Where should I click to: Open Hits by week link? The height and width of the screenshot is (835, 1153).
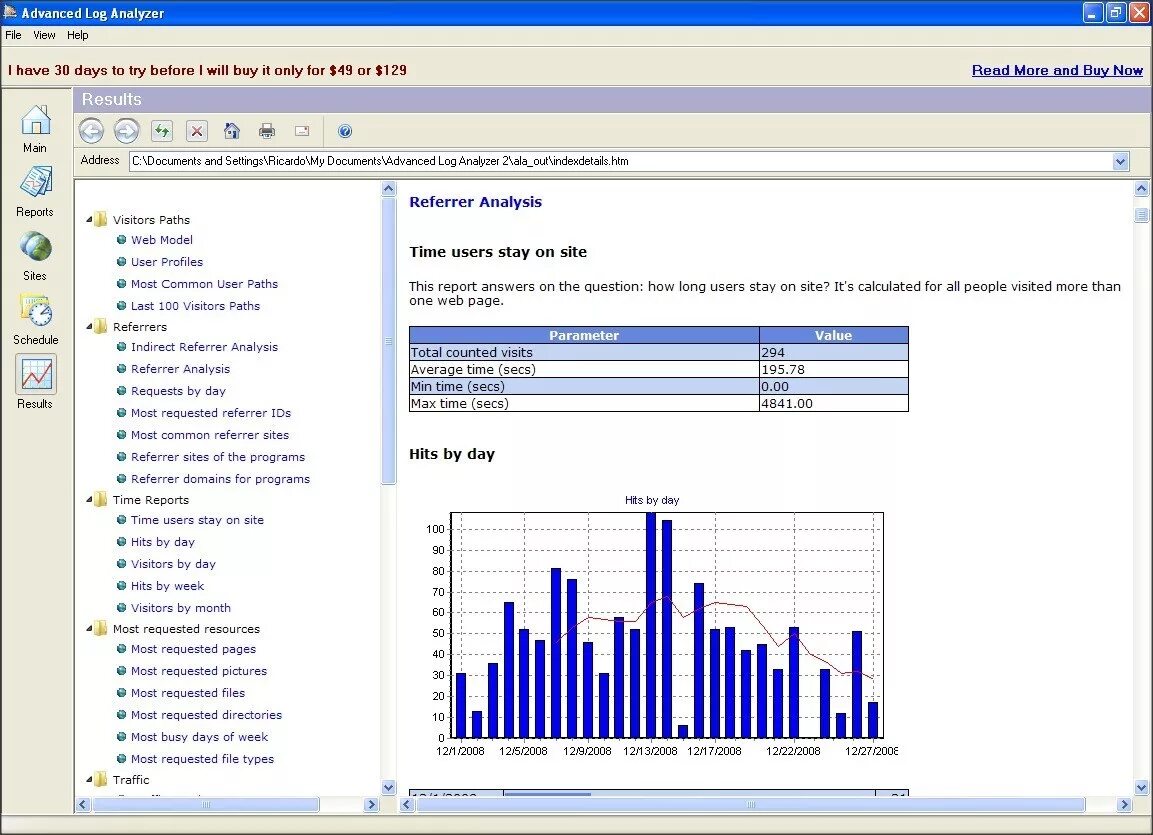[x=168, y=586]
